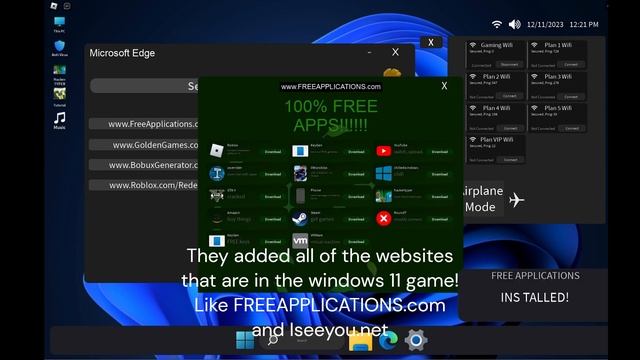Click the 12:21 PM clock in system tray
Screen dimensions: 640x360
point(584,24)
